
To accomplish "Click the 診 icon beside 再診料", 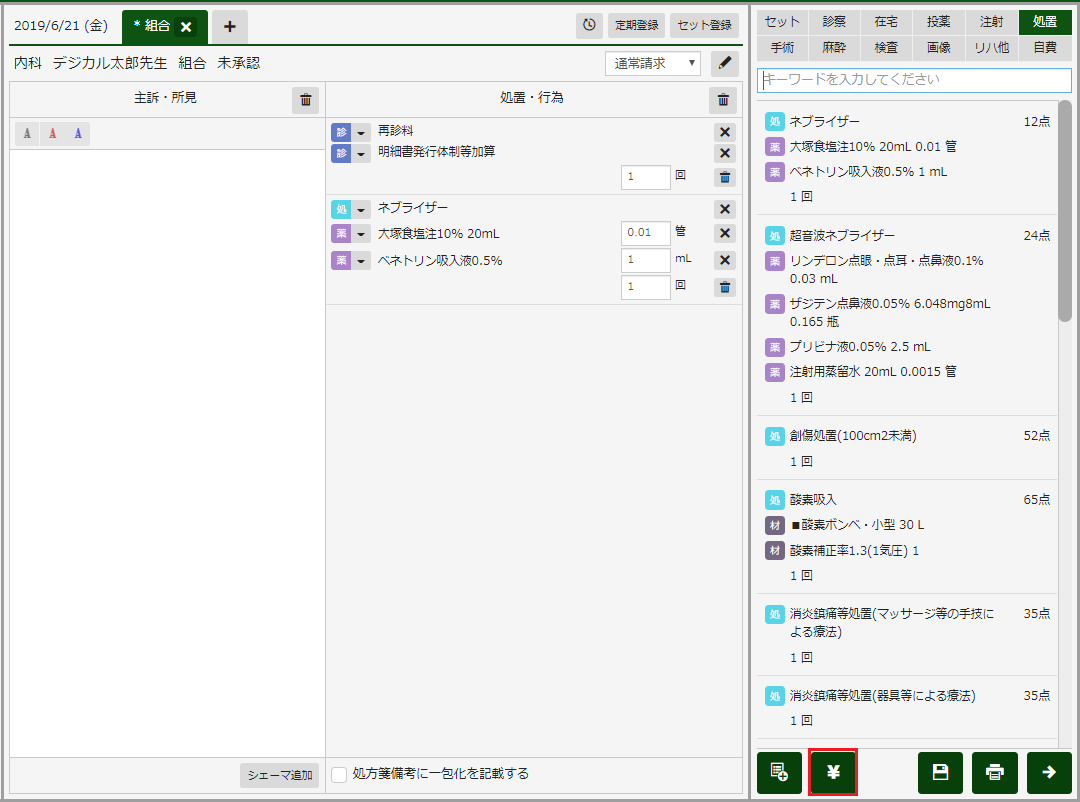I will (341, 132).
